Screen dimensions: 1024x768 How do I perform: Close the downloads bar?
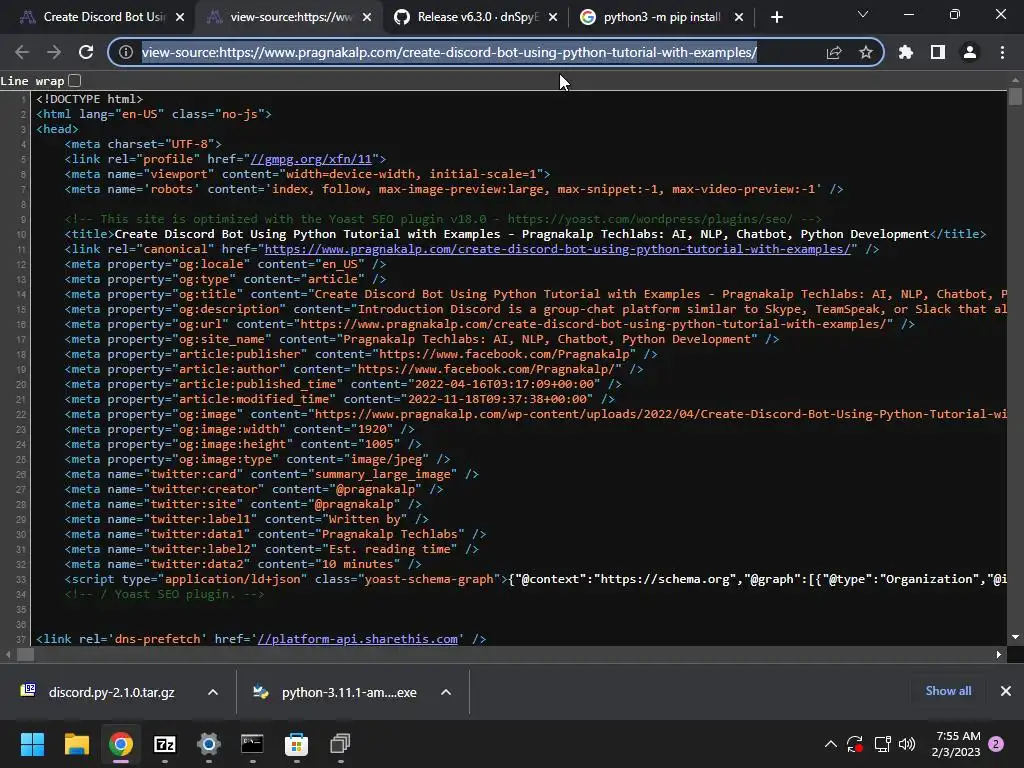(x=1006, y=691)
